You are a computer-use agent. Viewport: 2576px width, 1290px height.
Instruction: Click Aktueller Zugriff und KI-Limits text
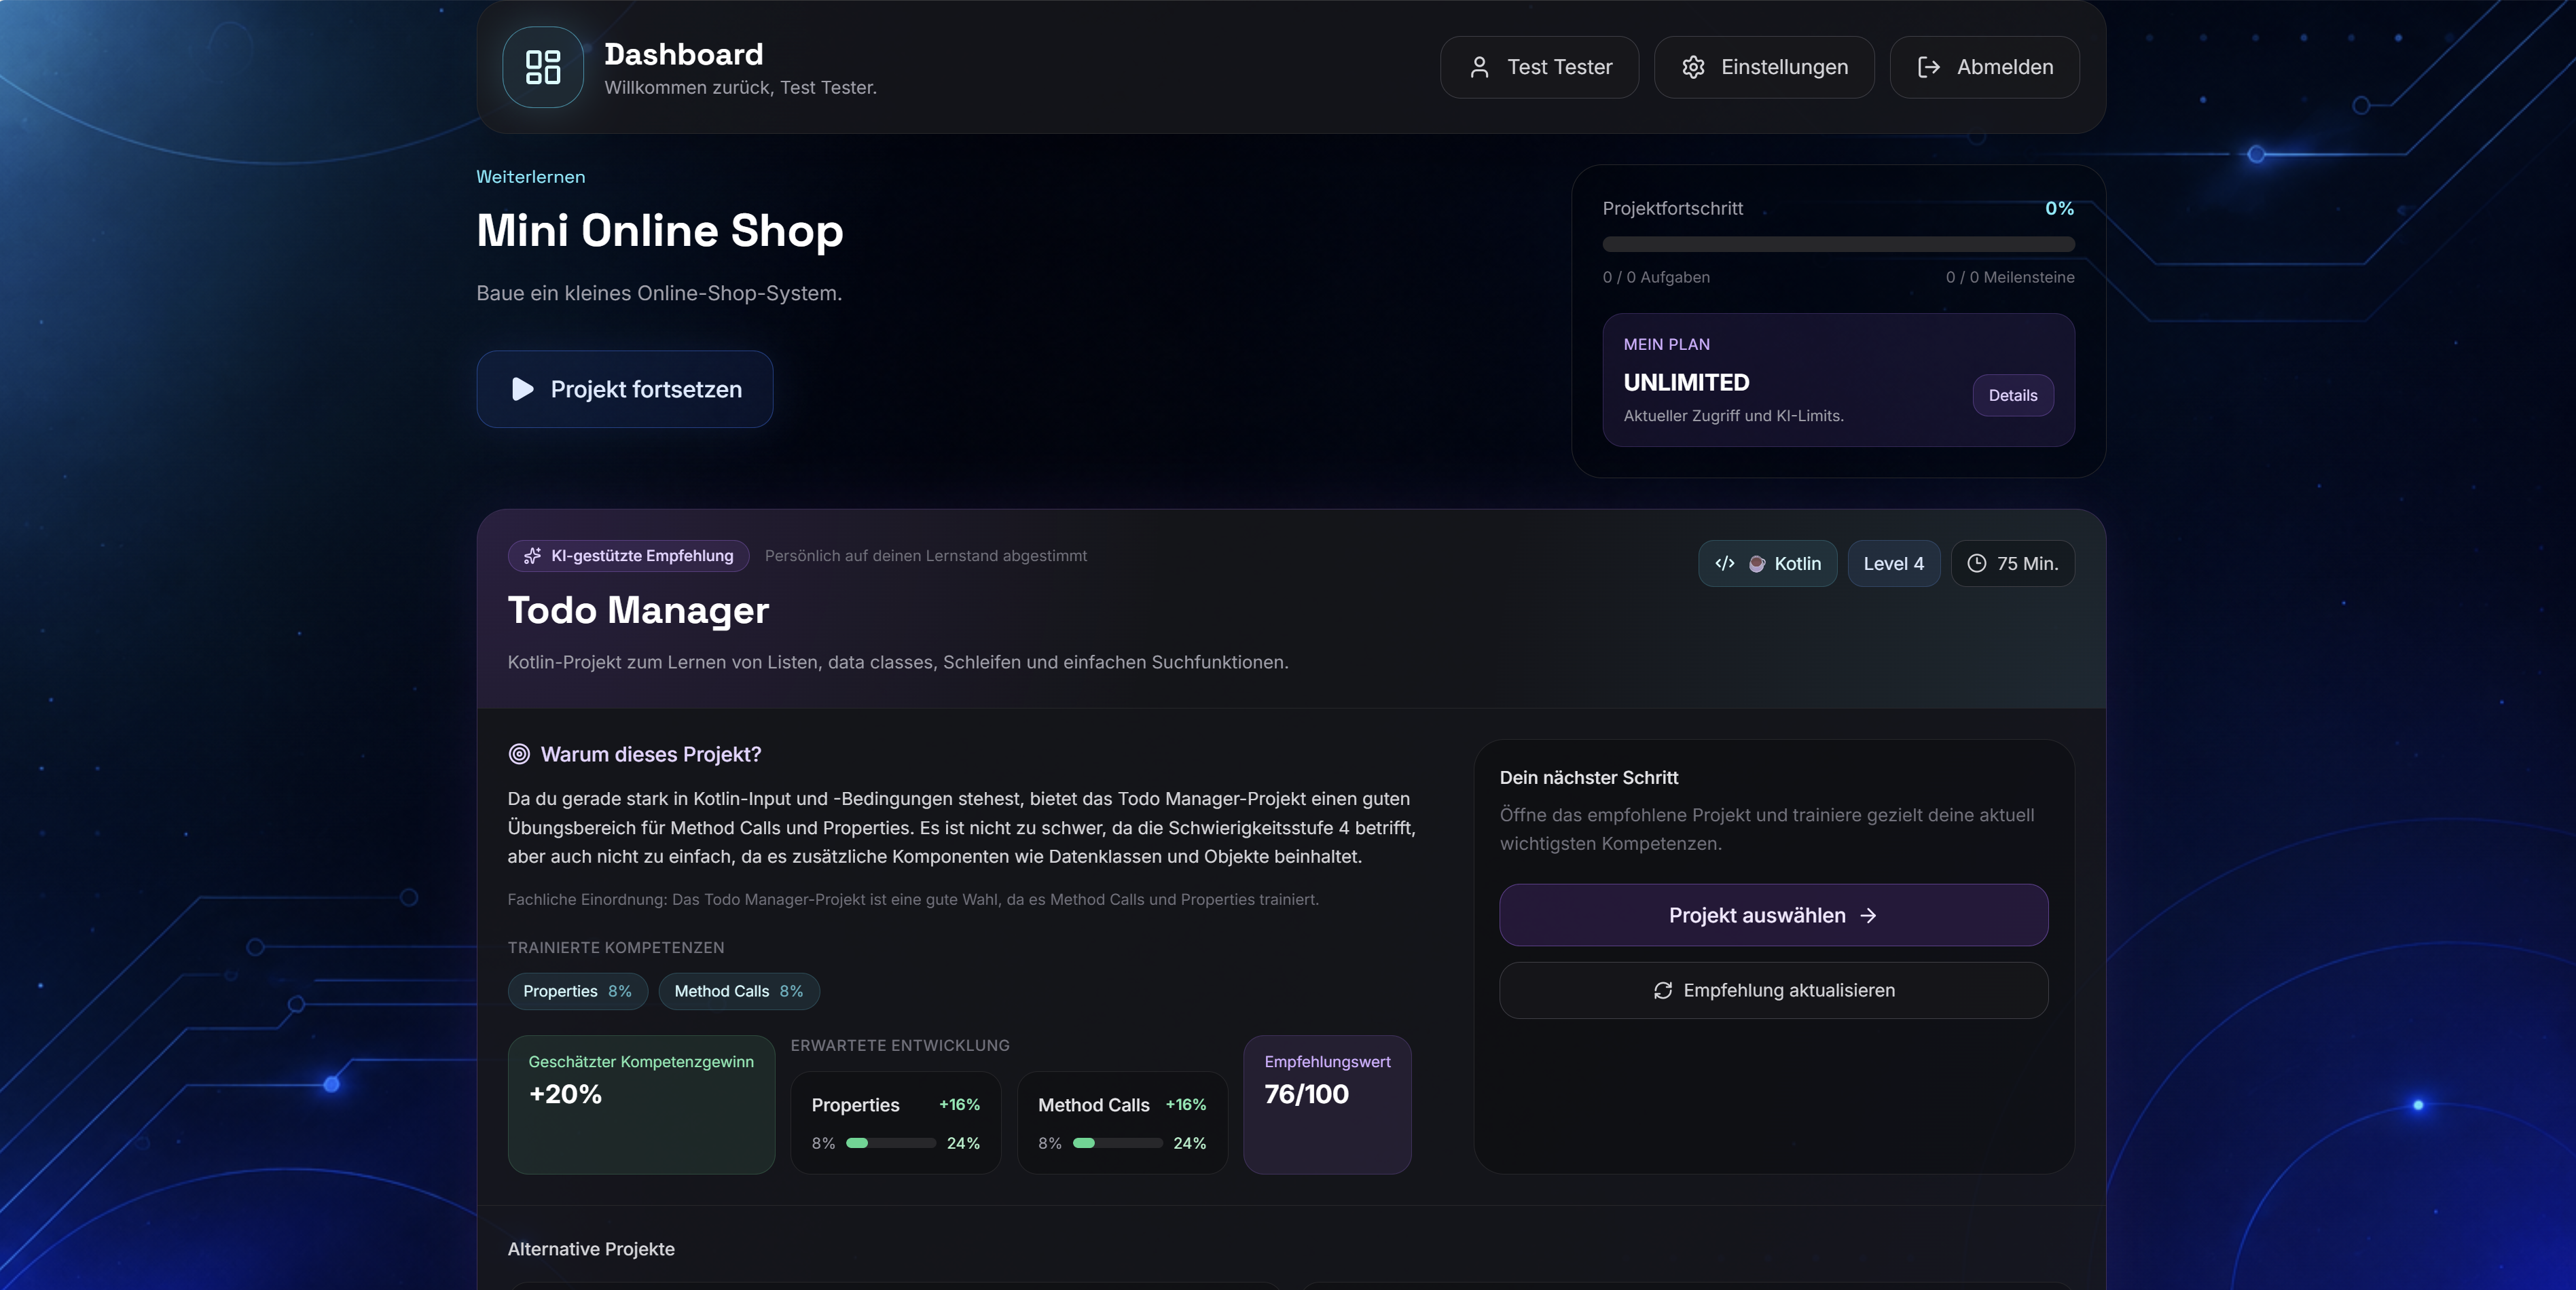pyautogui.click(x=1733, y=416)
